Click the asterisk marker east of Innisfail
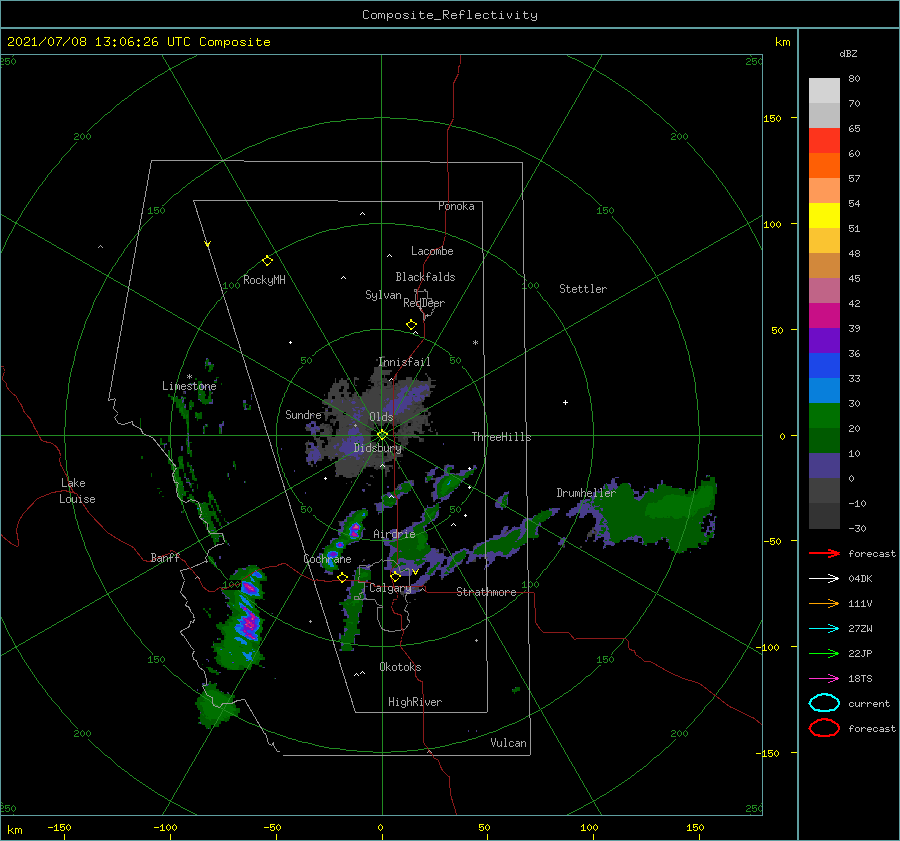Viewport: 900px width, 841px height. pos(475,343)
